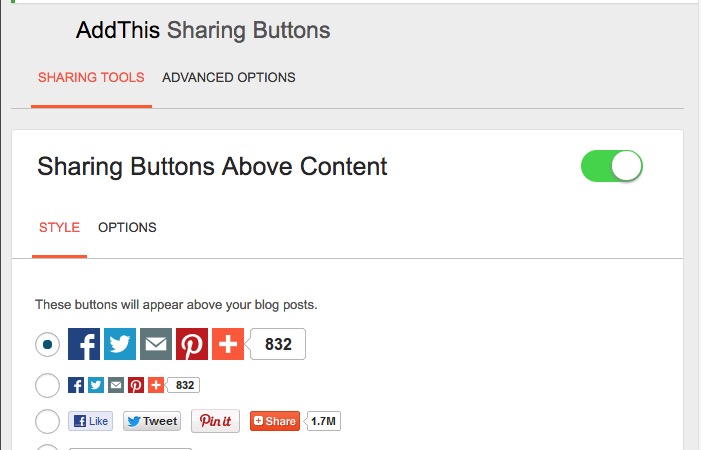Open the Sharing Tools tab
Viewport: 701px width, 450px height.
[x=91, y=77]
